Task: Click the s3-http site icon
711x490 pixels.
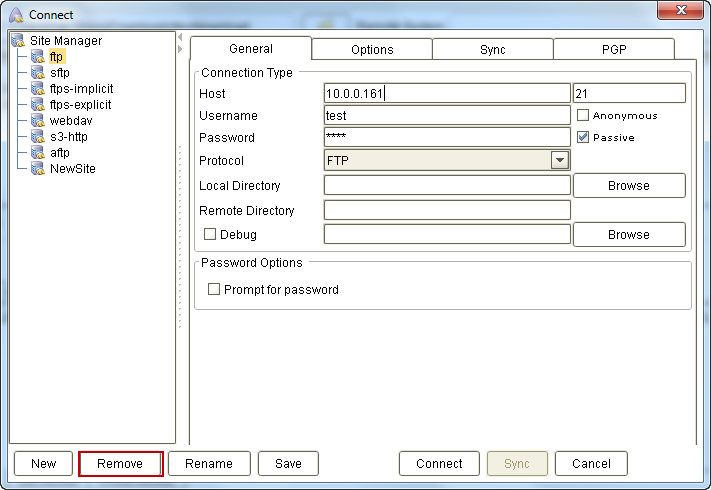Action: [38, 137]
